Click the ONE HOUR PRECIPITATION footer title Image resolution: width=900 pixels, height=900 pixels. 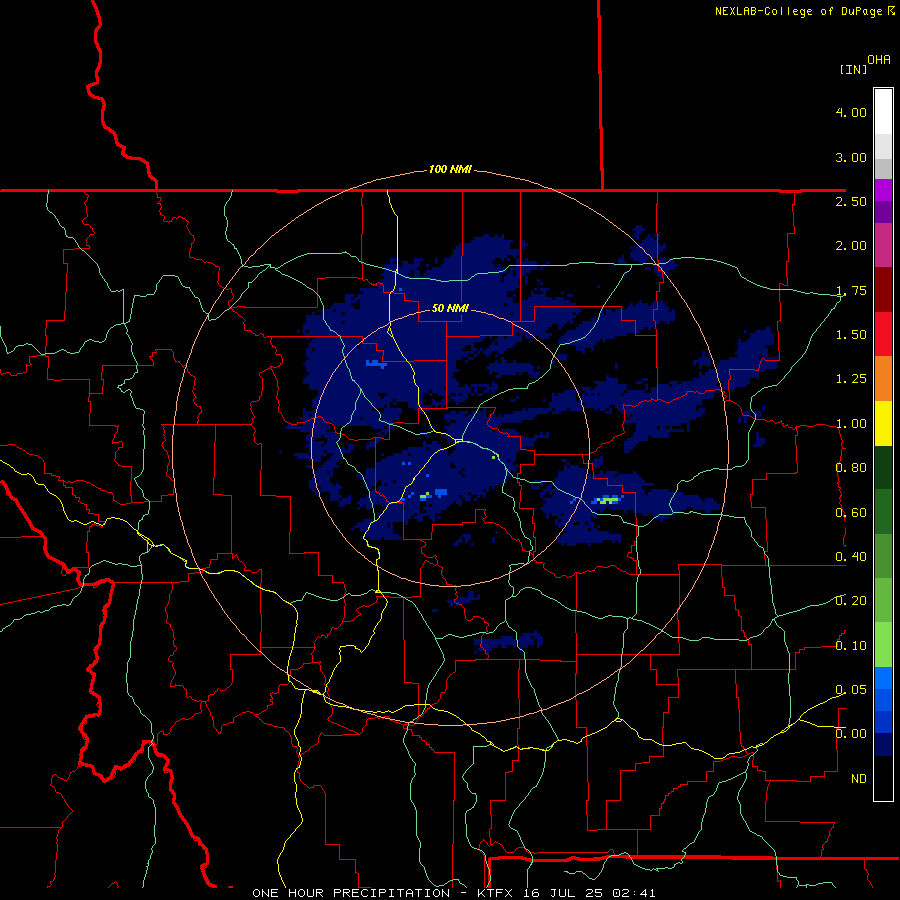350,893
